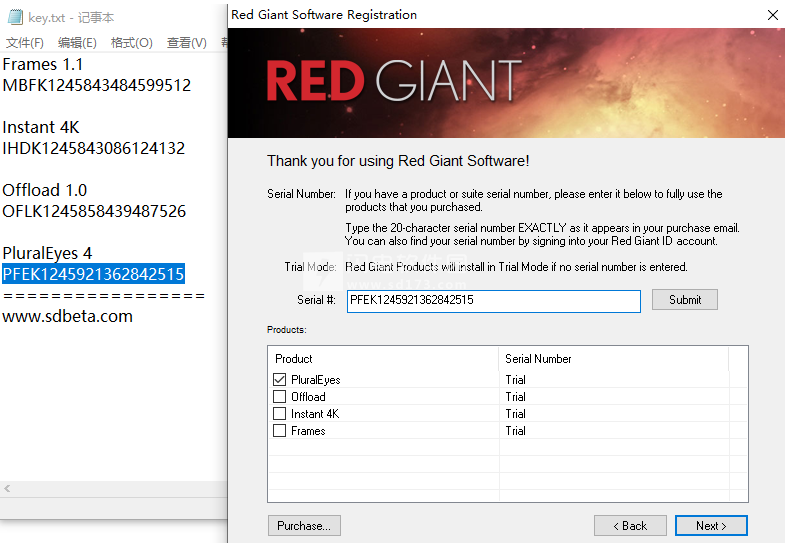The height and width of the screenshot is (543, 785).
Task: Click the Serial Number column header
Action: (x=613, y=359)
